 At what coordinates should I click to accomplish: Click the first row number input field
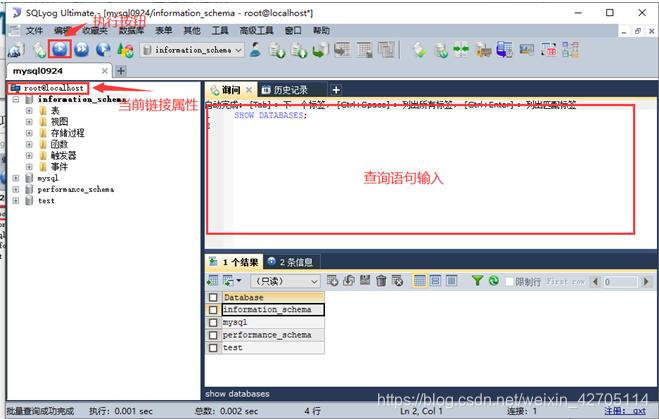(620, 282)
